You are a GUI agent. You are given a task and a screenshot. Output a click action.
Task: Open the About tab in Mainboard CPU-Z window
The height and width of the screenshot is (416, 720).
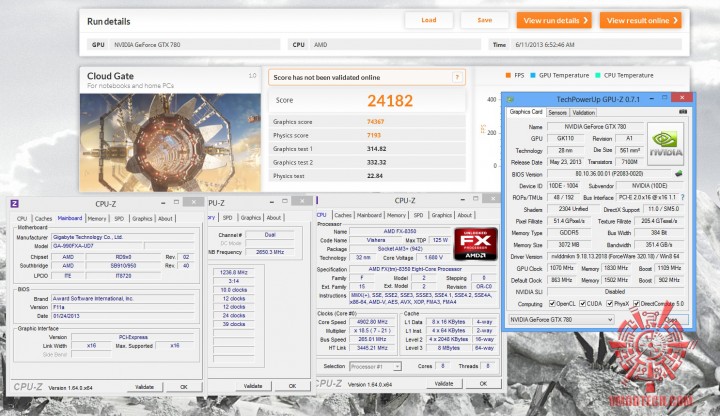point(165,219)
